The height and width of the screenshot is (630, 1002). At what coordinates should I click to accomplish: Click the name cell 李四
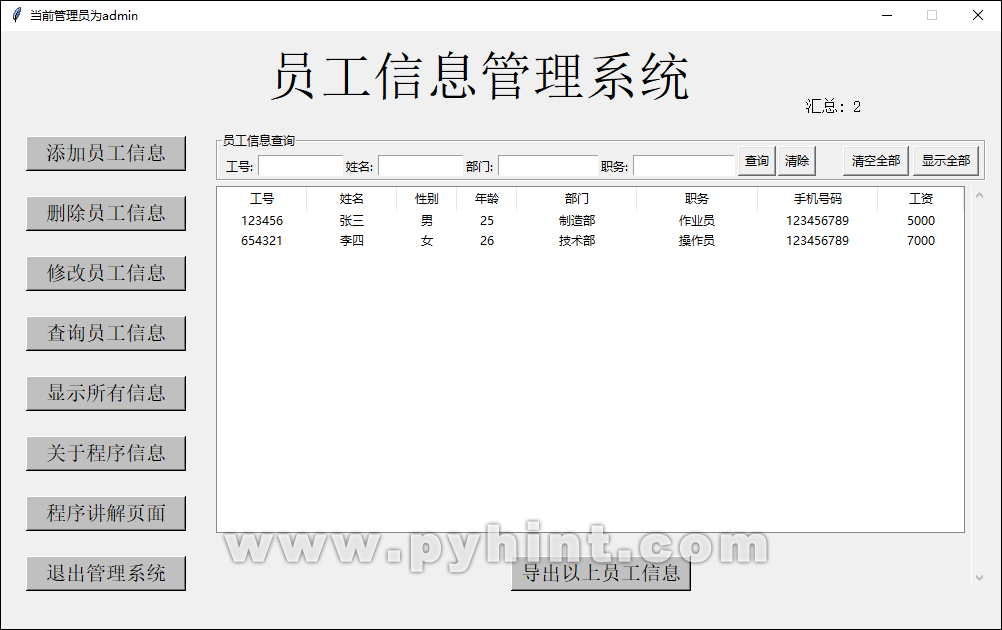click(x=351, y=241)
